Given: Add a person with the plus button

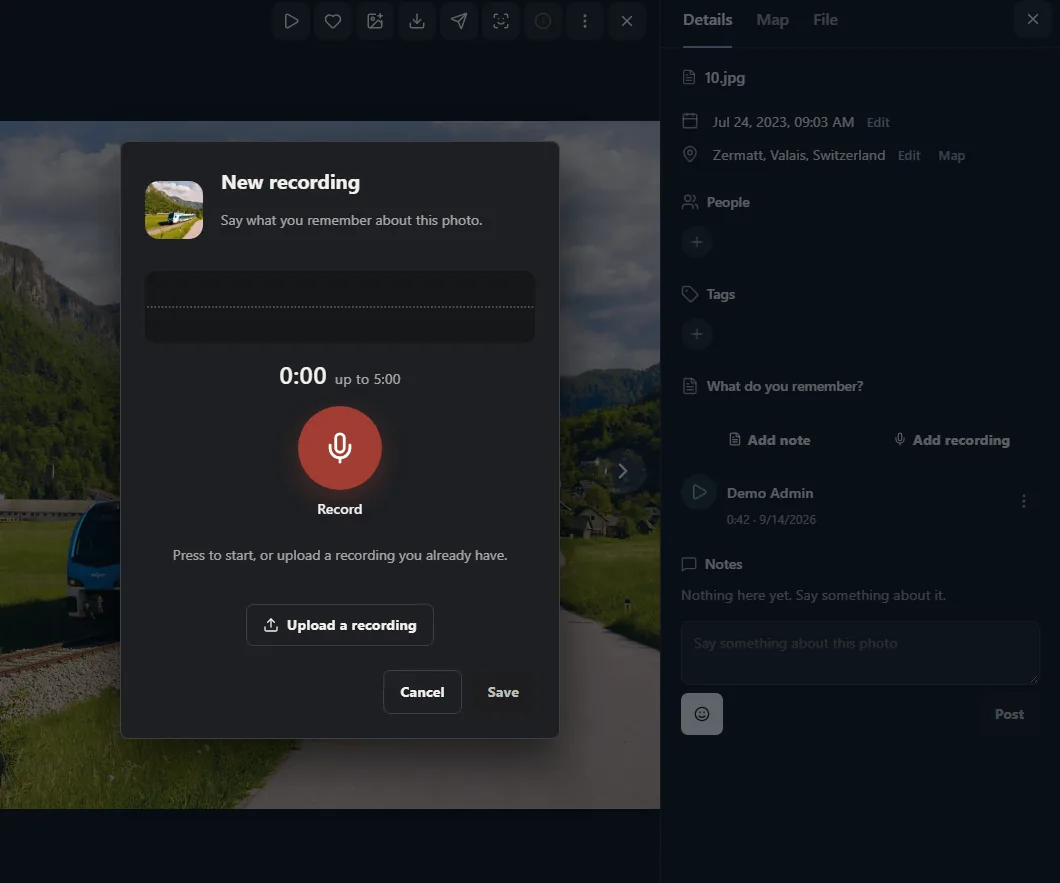Looking at the screenshot, I should click(x=696, y=242).
